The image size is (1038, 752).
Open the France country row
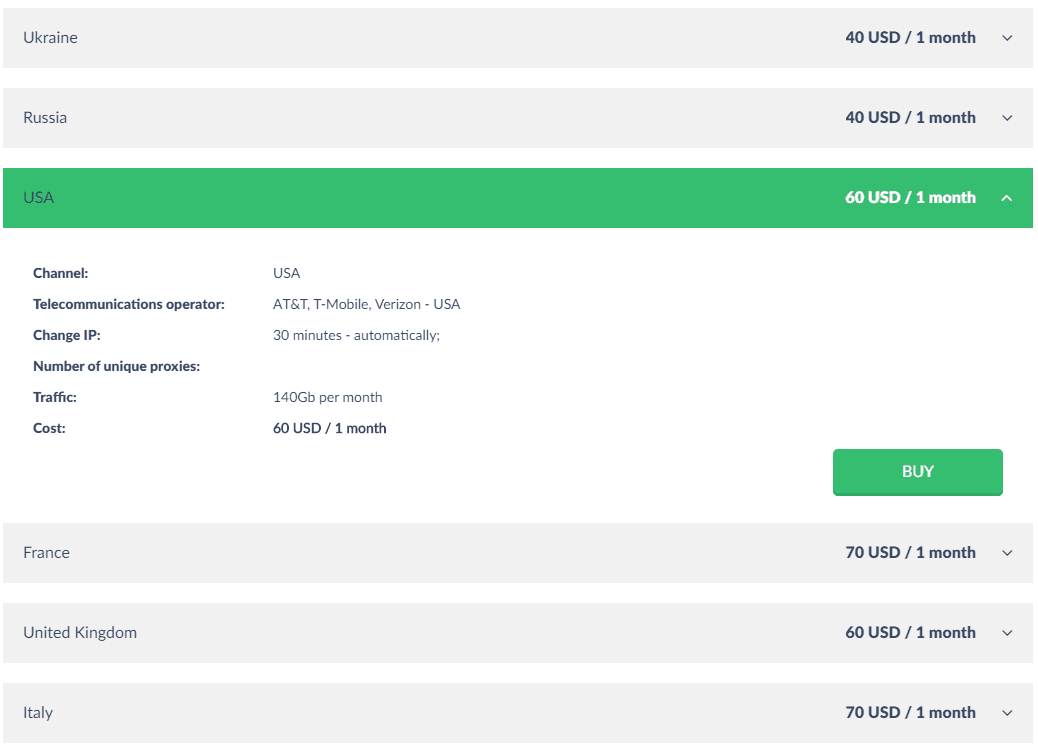click(x=518, y=553)
